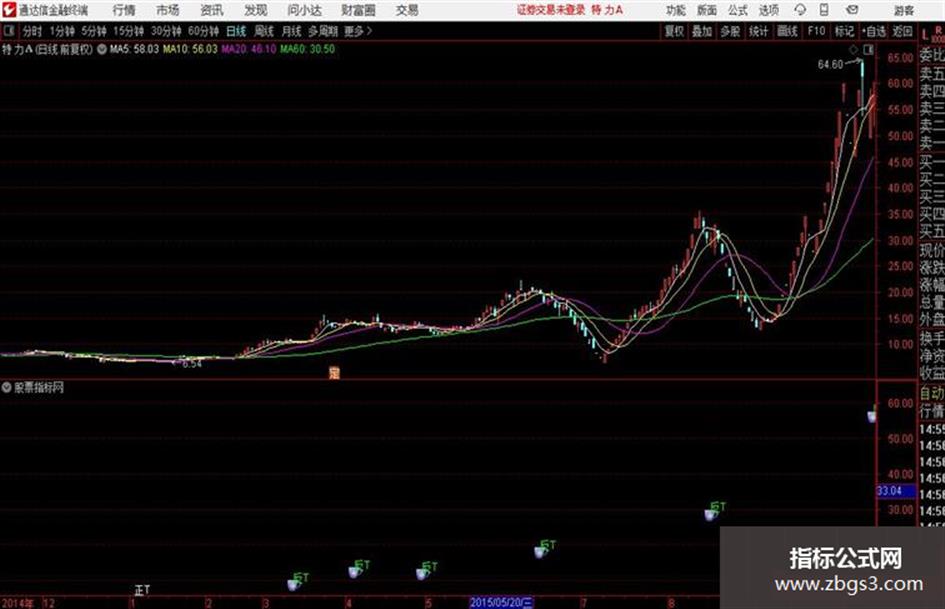Click the 33.04 indicator value box

coord(896,491)
